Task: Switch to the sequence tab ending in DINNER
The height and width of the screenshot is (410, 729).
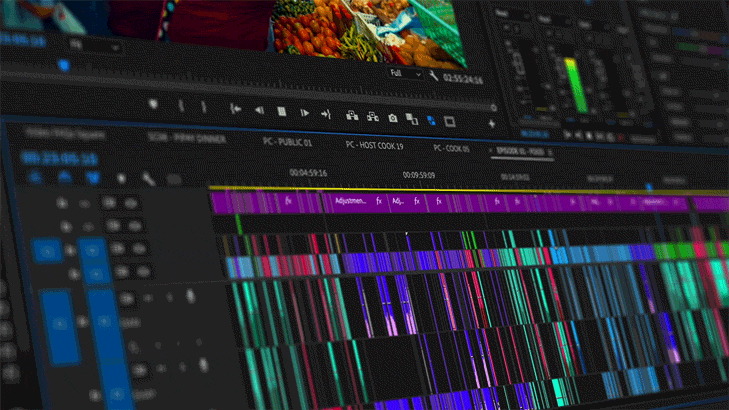Action: point(186,138)
